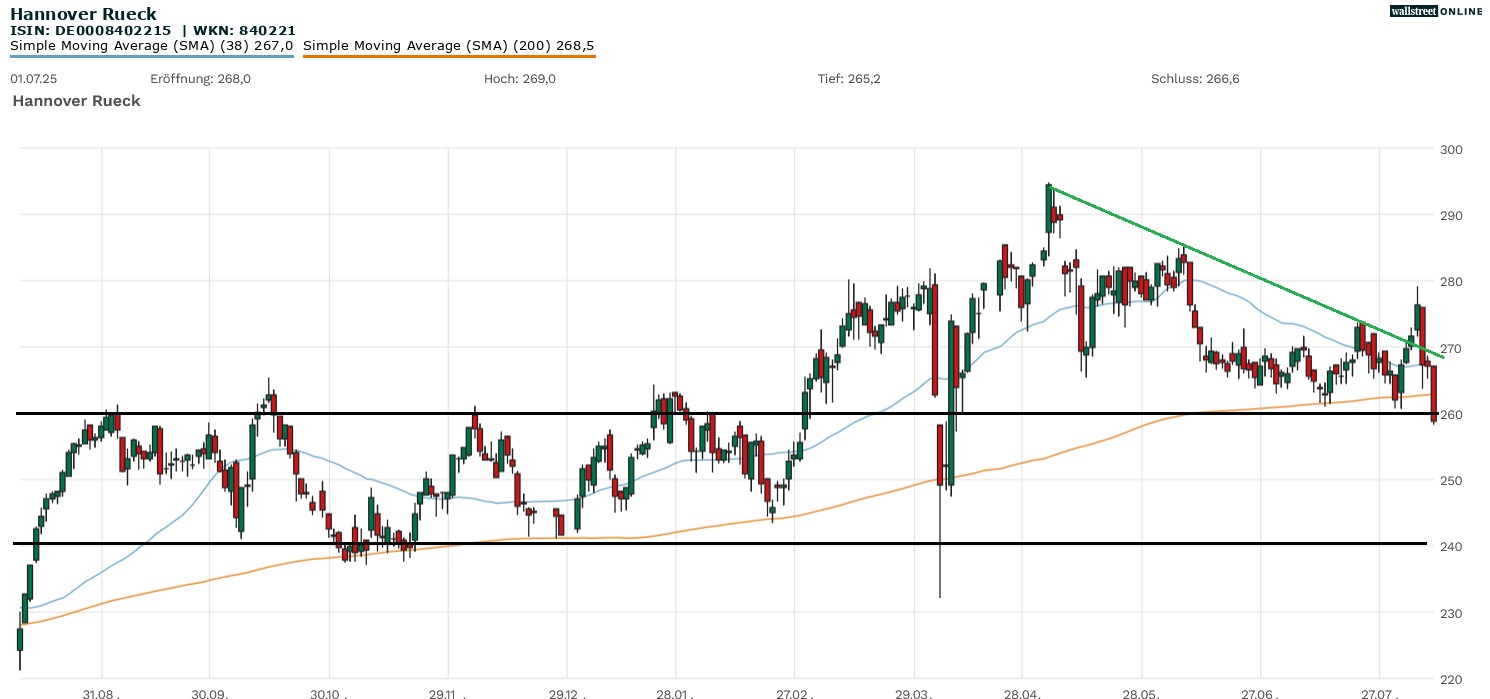The height and width of the screenshot is (699, 1490).
Task: Click the 280 price axis label
Action: point(1451,282)
